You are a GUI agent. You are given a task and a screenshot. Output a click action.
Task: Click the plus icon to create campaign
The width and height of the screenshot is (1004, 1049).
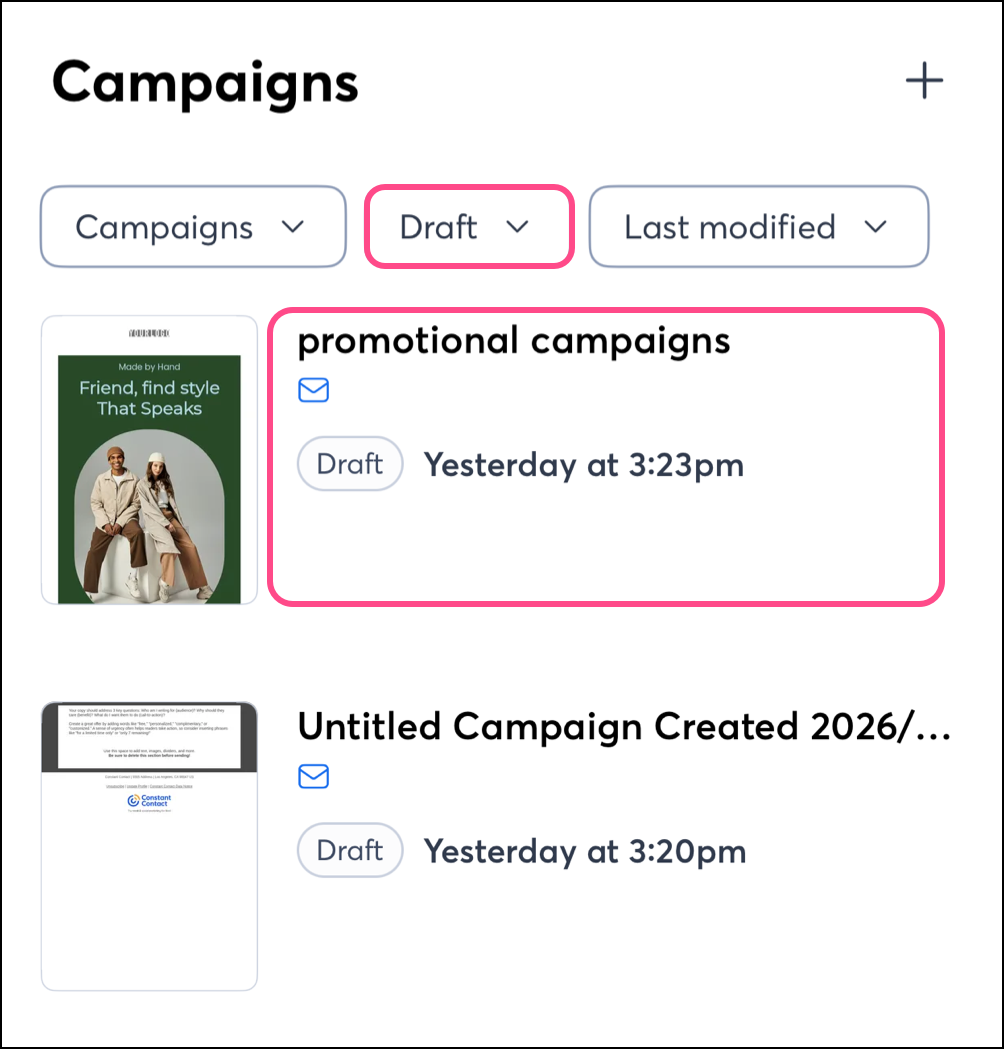(924, 81)
